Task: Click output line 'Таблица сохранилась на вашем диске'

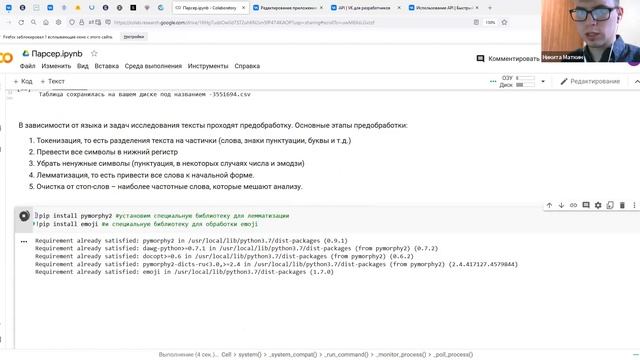Action: [145, 94]
